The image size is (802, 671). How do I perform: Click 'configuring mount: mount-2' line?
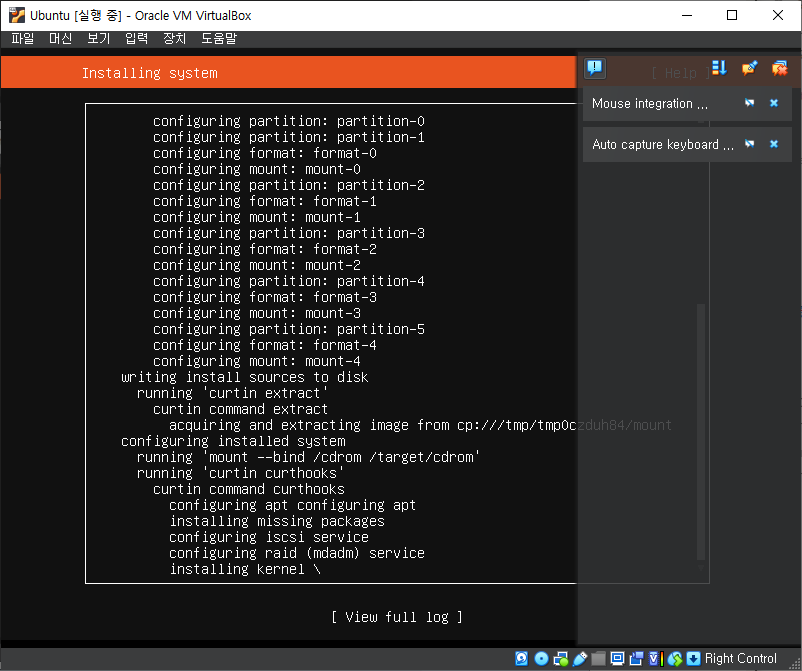click(x=257, y=265)
